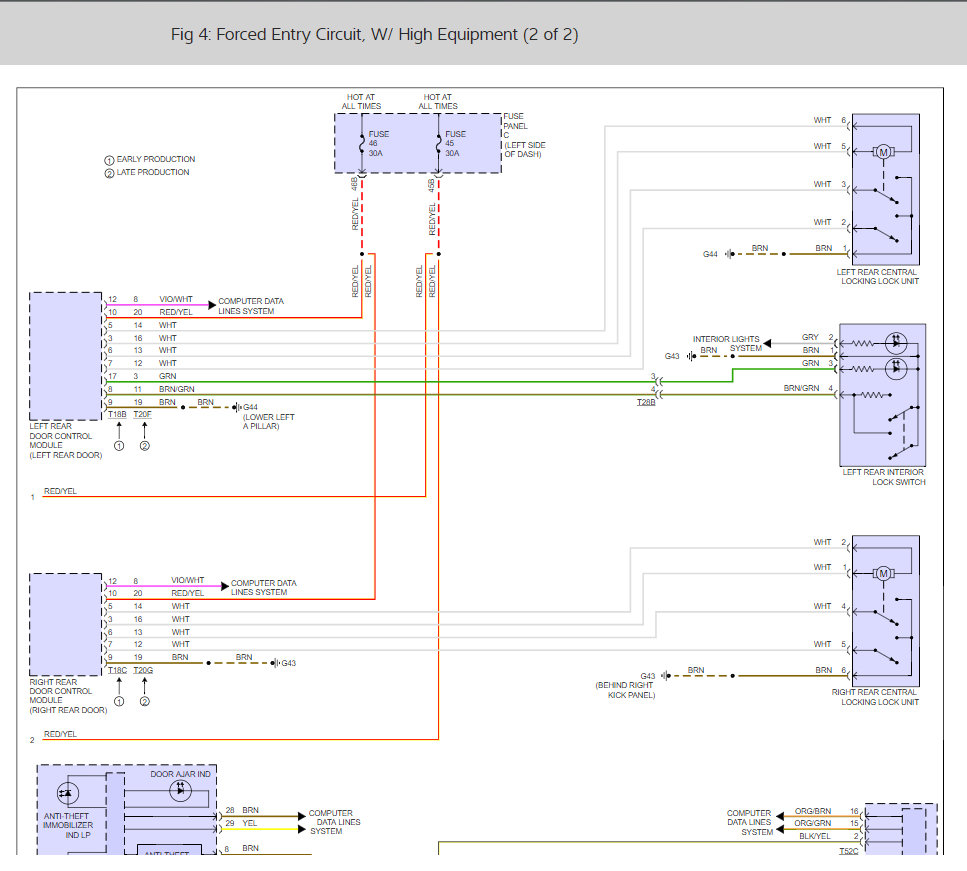Select the Left Rear Interior Lock Switch component box
The height and width of the screenshot is (871, 967).
pyautogui.click(x=883, y=395)
